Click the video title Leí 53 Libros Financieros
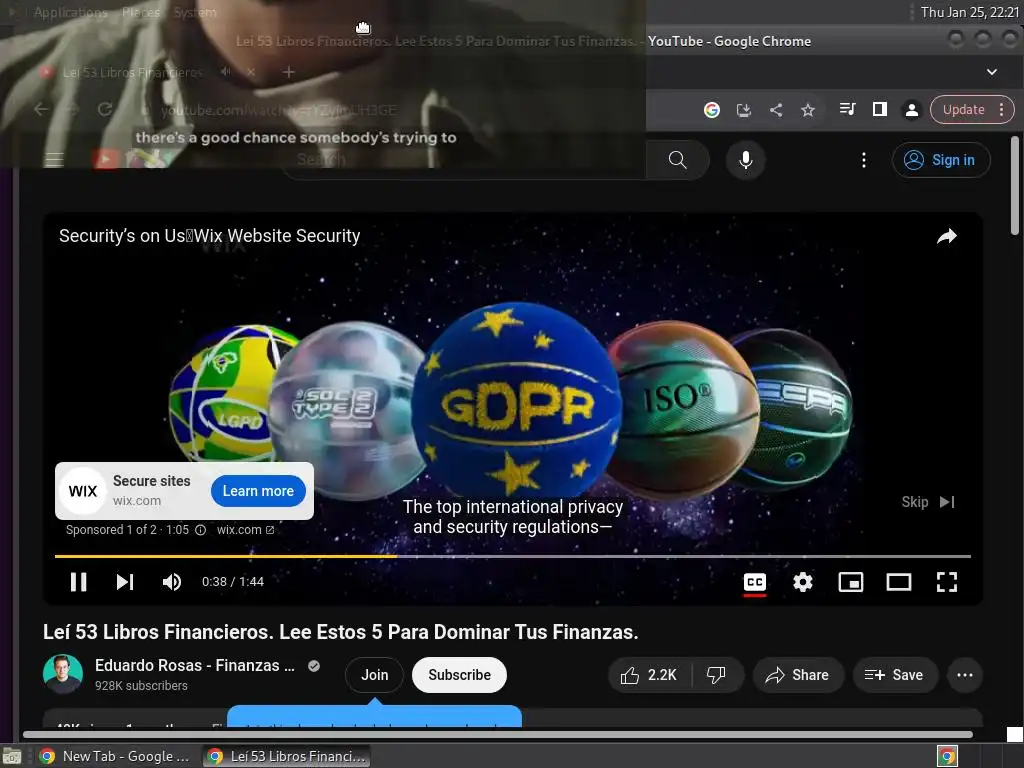Screen dimensions: 1024x768 point(340,632)
